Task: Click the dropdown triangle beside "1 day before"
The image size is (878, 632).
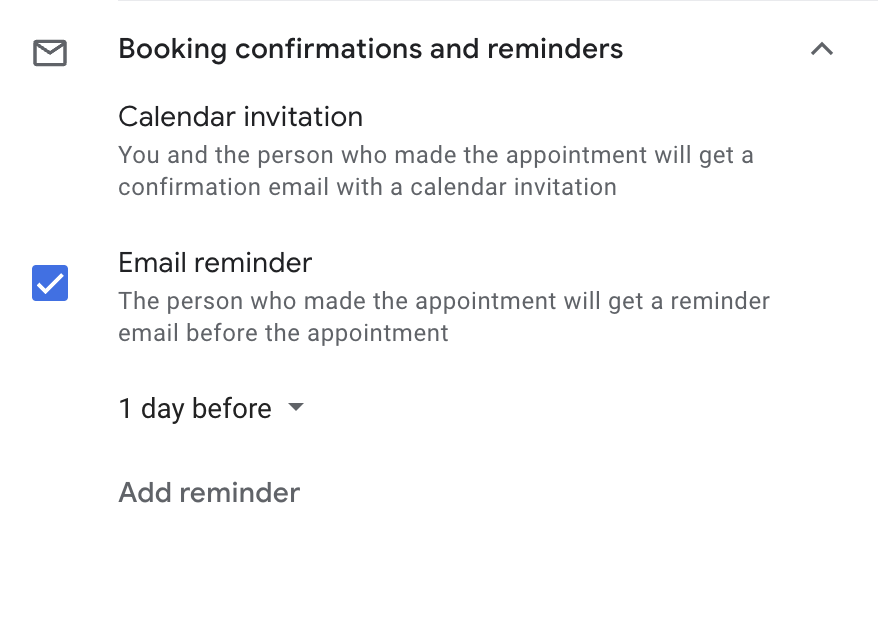Action: tap(295, 408)
